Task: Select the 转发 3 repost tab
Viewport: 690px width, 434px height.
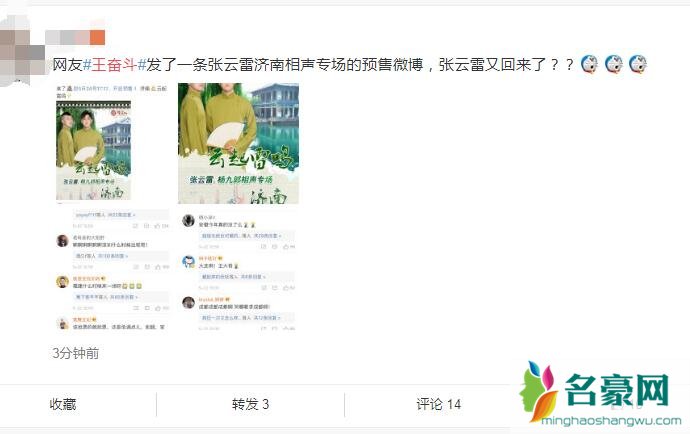Action: pyautogui.click(x=250, y=404)
